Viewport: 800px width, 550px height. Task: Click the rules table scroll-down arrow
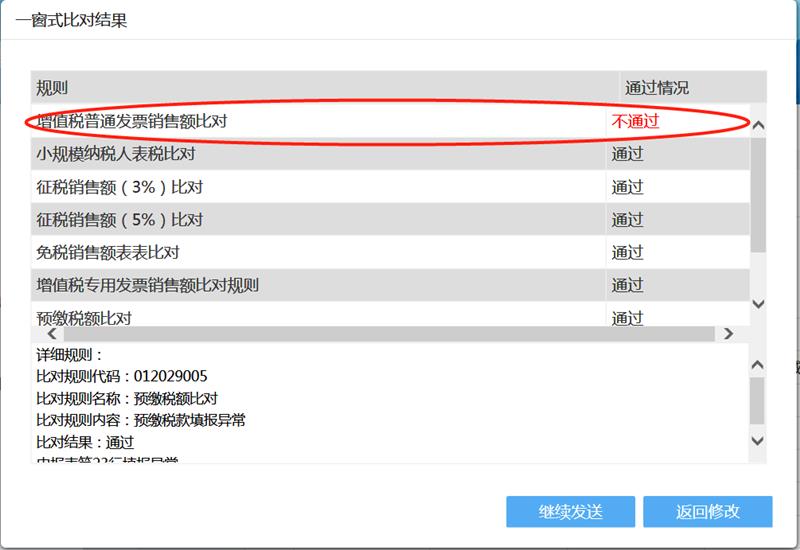[757, 303]
